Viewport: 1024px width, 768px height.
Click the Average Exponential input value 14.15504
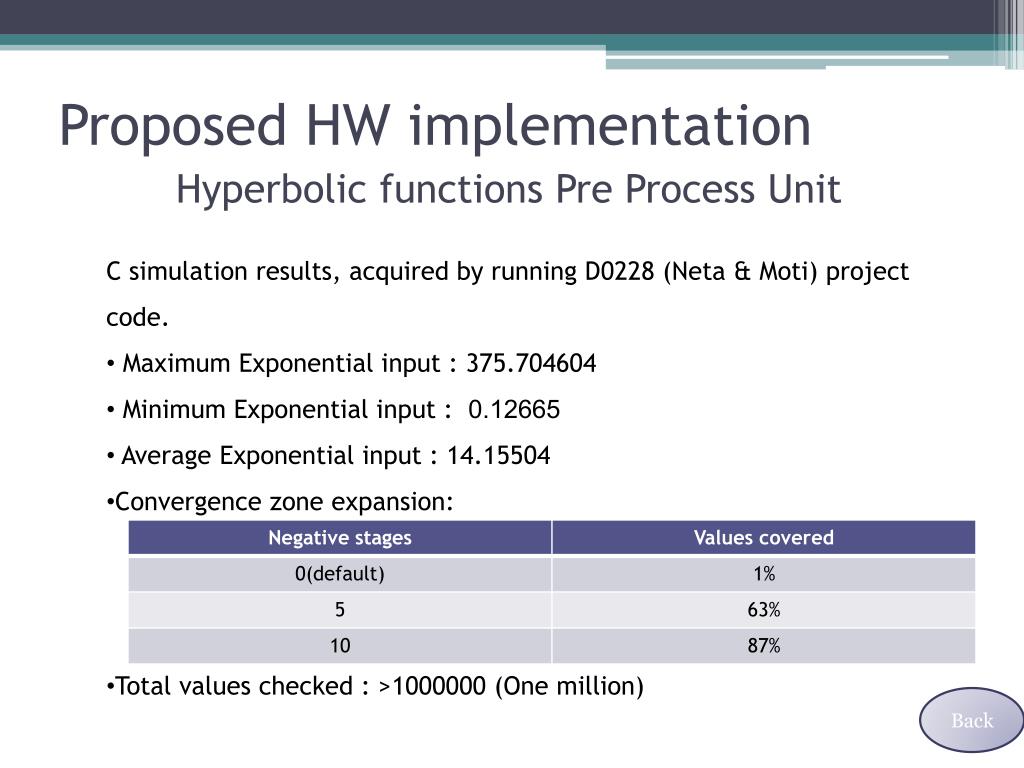coord(498,455)
